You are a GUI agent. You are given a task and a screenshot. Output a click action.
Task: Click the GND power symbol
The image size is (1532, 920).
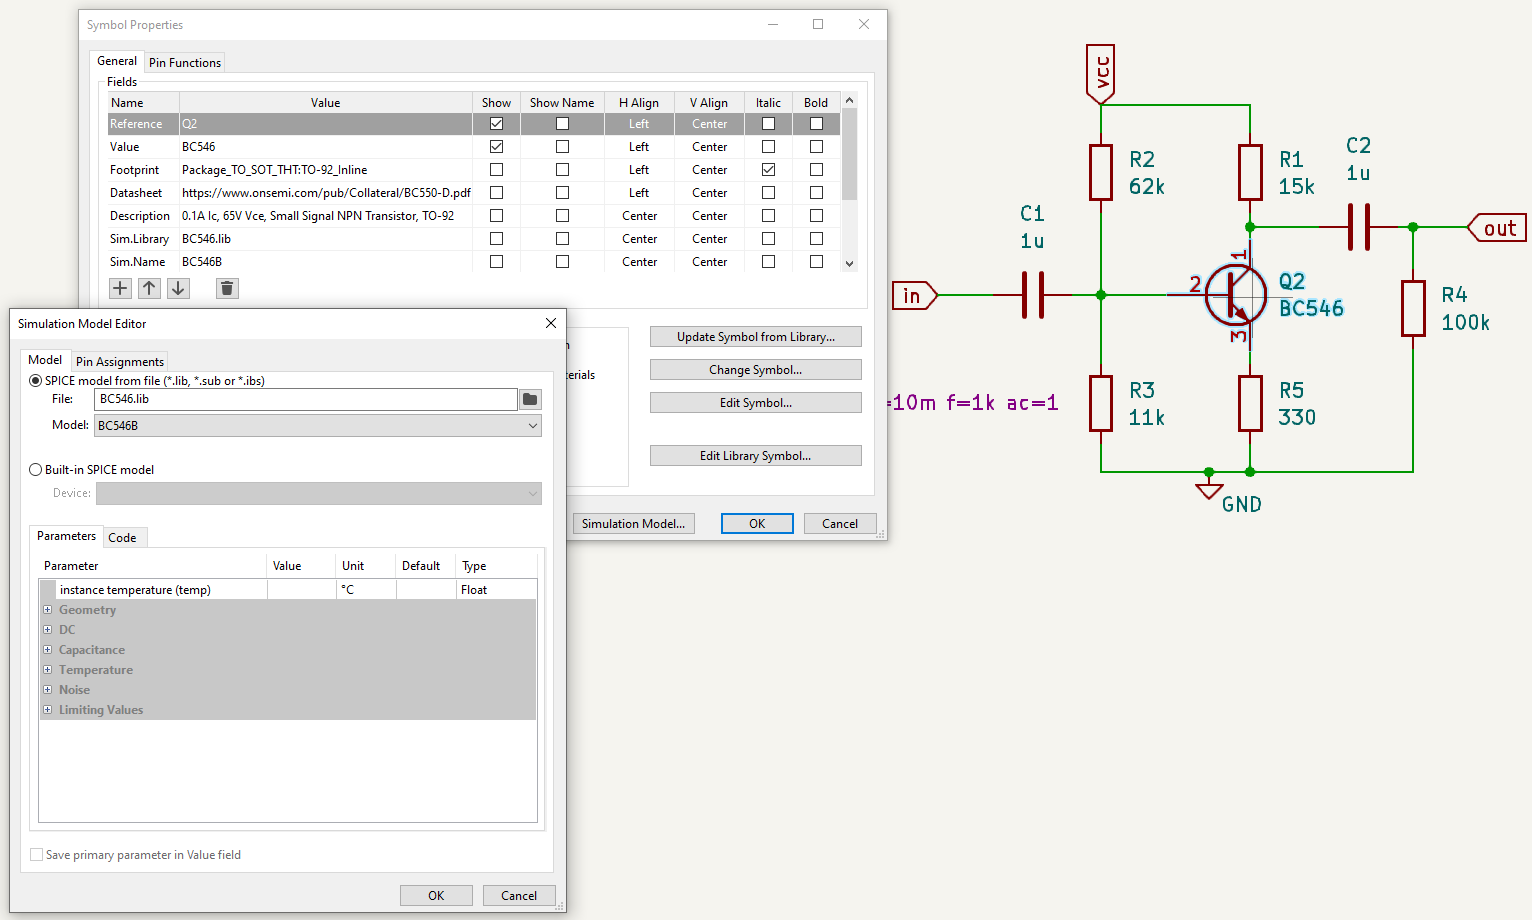[x=1209, y=490]
